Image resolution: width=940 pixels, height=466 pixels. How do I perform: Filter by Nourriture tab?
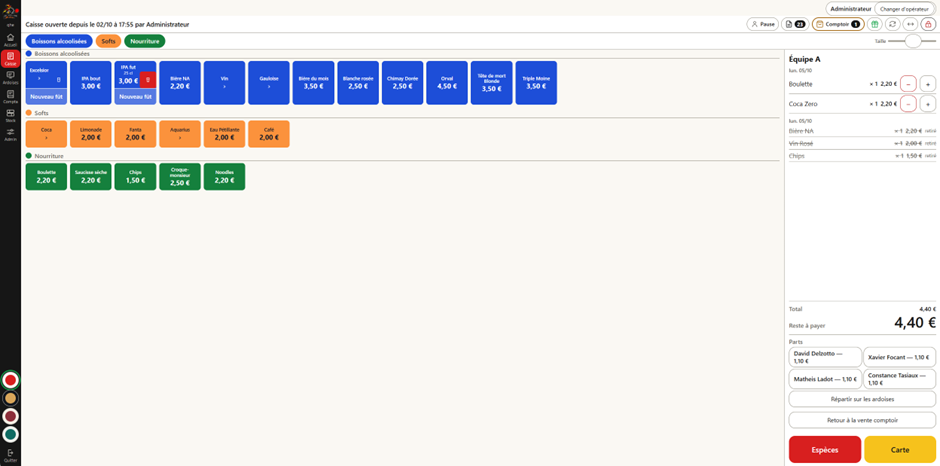[144, 41]
